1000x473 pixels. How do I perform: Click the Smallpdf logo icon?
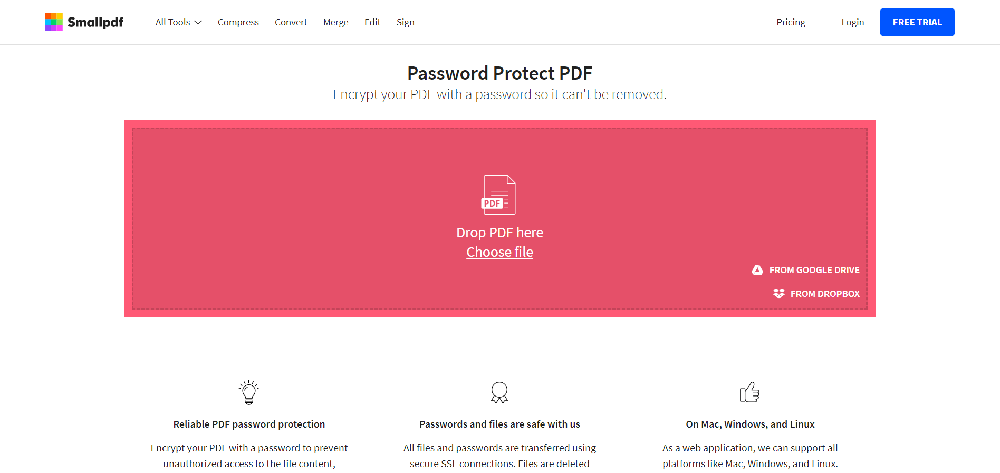(x=54, y=22)
